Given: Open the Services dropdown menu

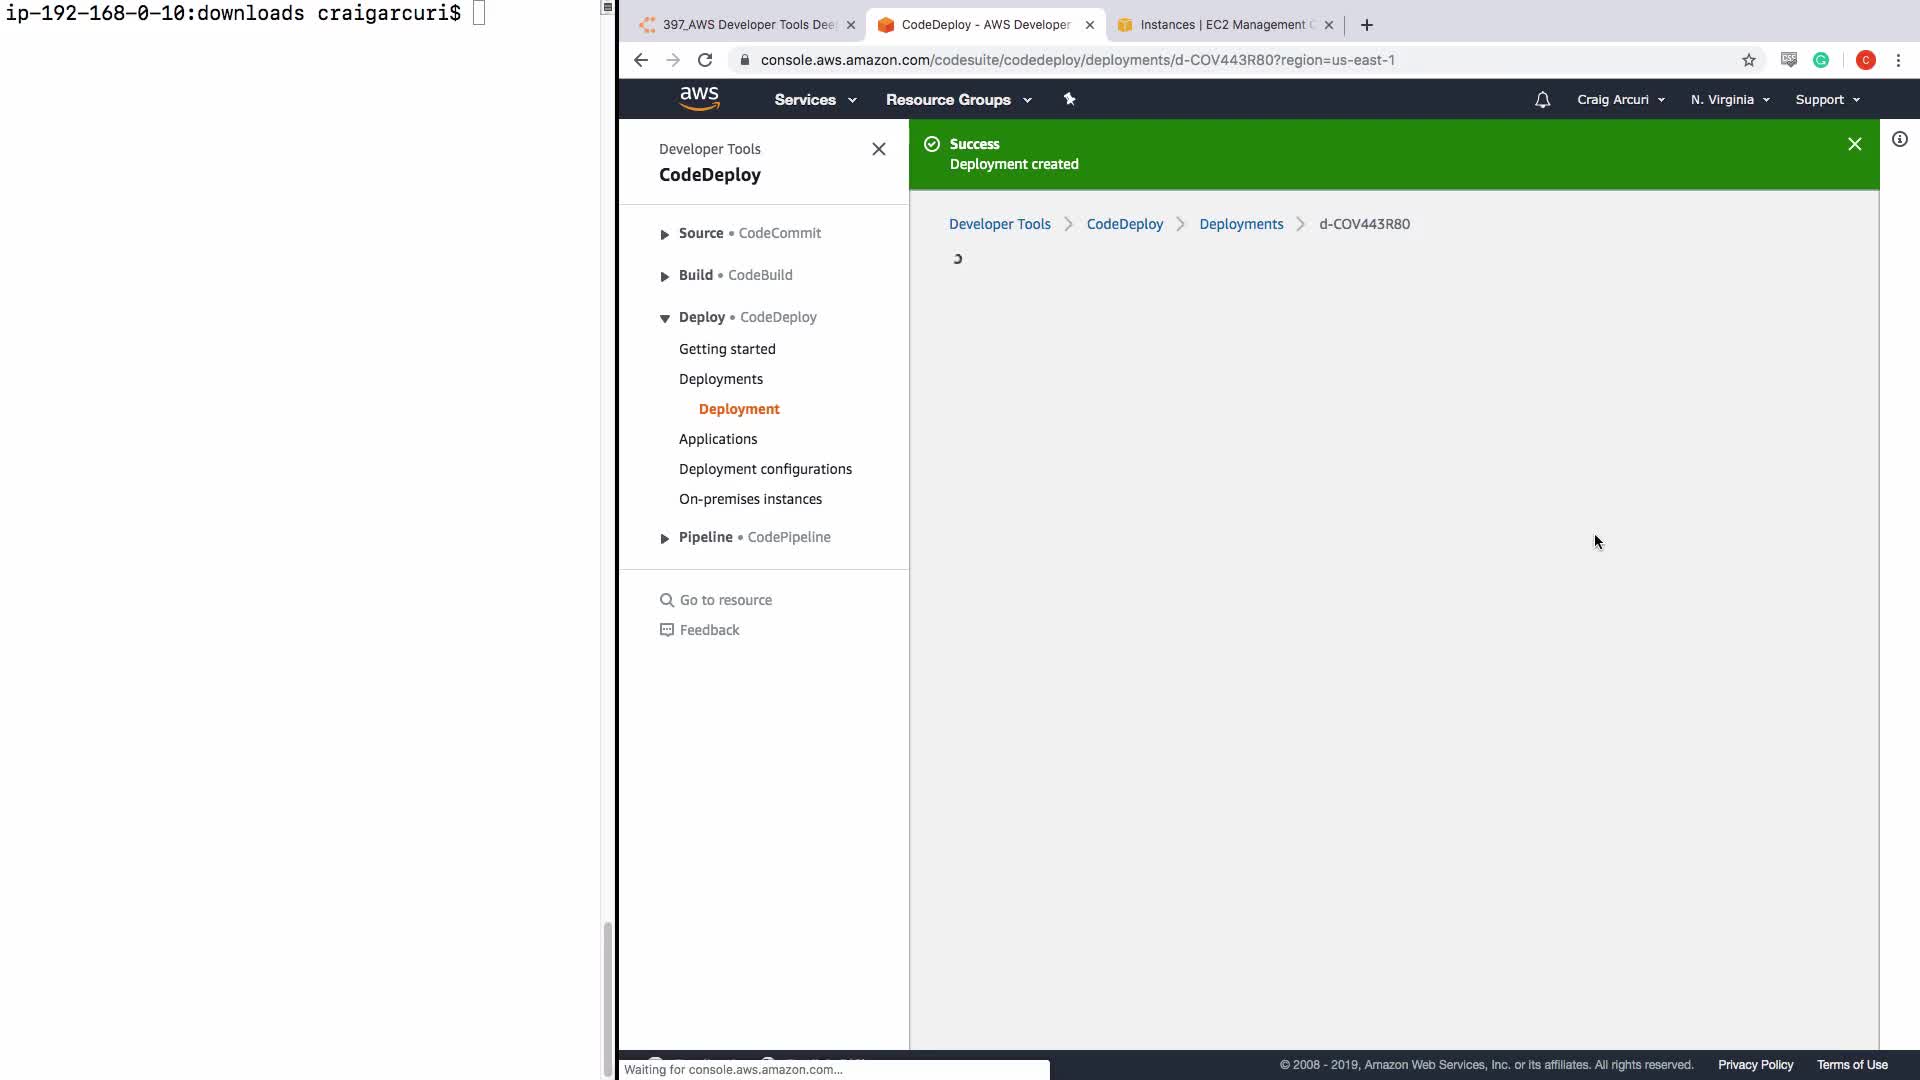Looking at the screenshot, I should pos(815,100).
